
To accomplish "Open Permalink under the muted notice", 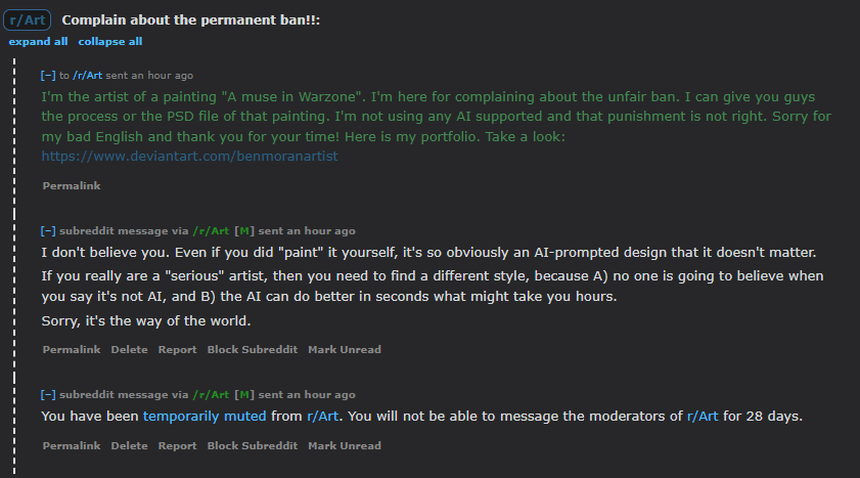I will [71, 446].
